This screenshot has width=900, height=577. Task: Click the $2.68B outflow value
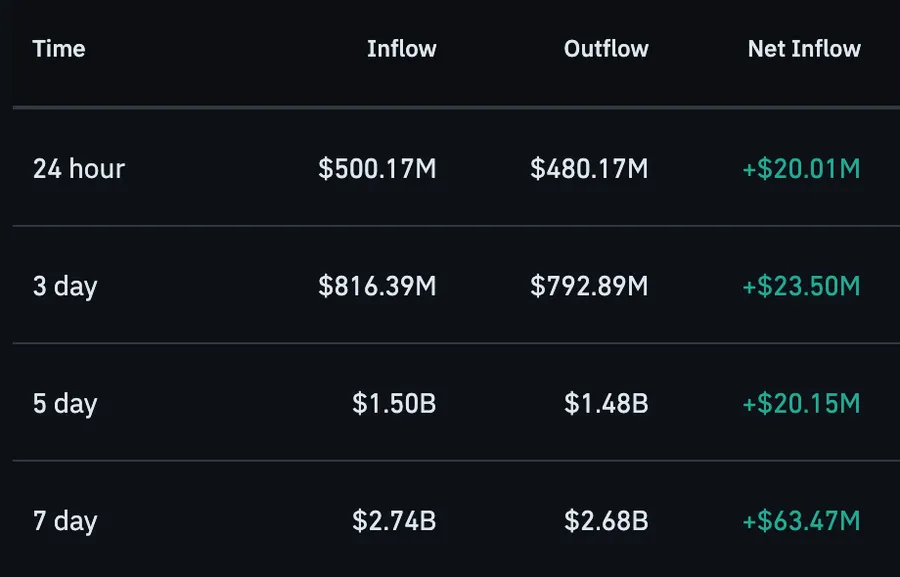pos(606,521)
